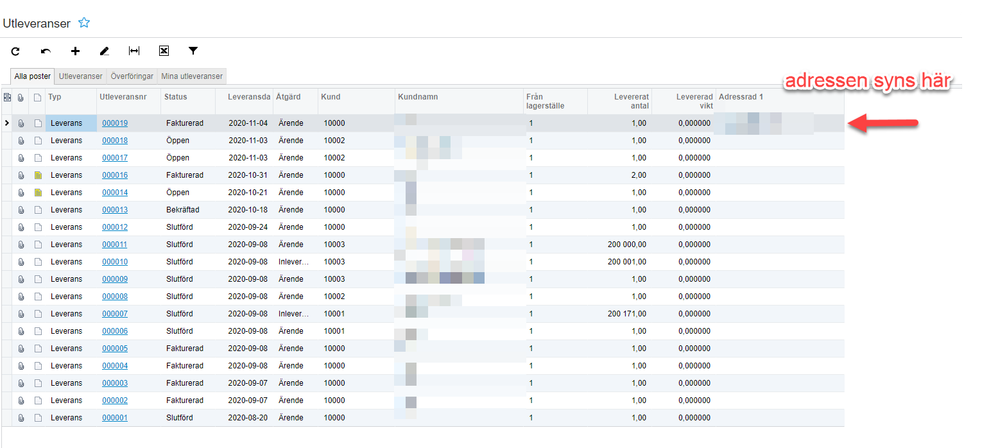Add a new record with plus icon

coord(75,51)
